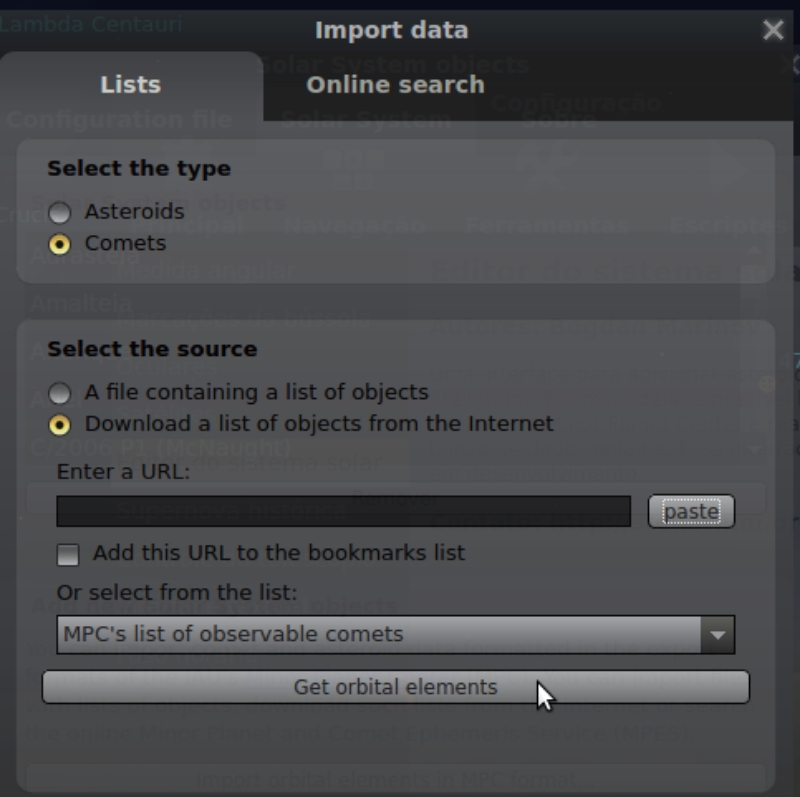Viewport: 800px width, 797px height.
Task: Select the Asteroids radio button
Action: pyautogui.click(x=60, y=212)
